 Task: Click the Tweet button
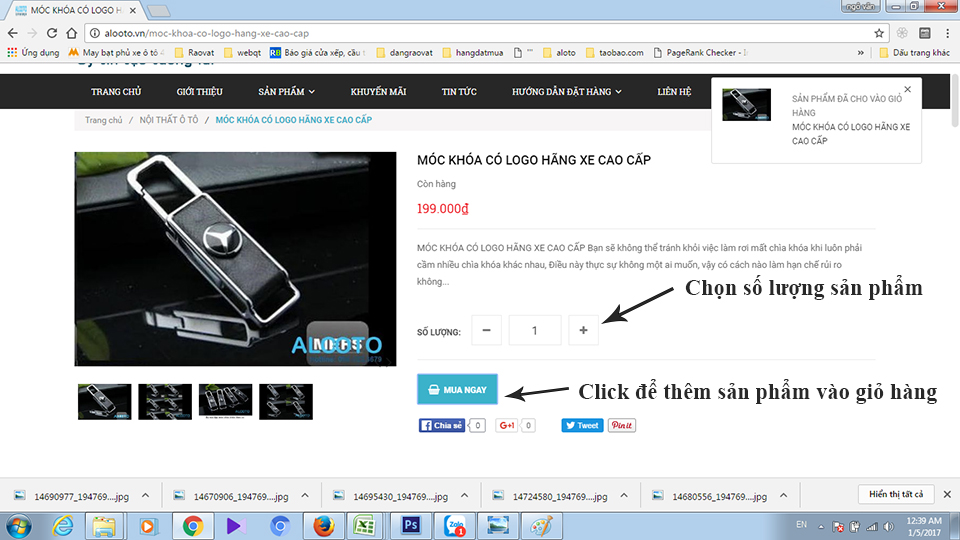582,426
